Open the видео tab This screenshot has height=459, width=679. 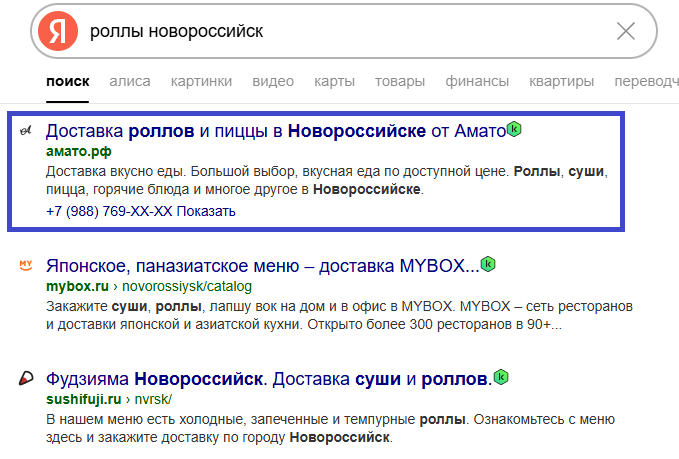pos(273,81)
